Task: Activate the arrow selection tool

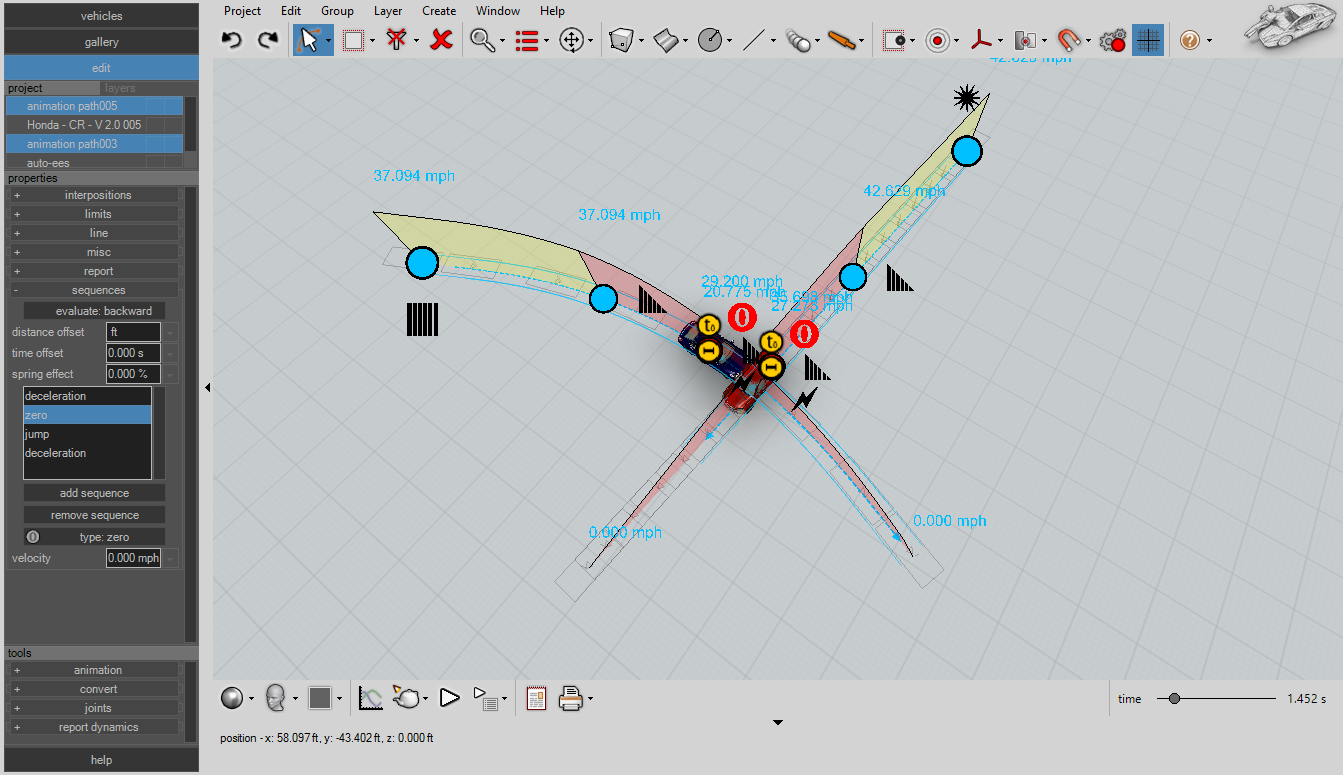Action: click(308, 40)
